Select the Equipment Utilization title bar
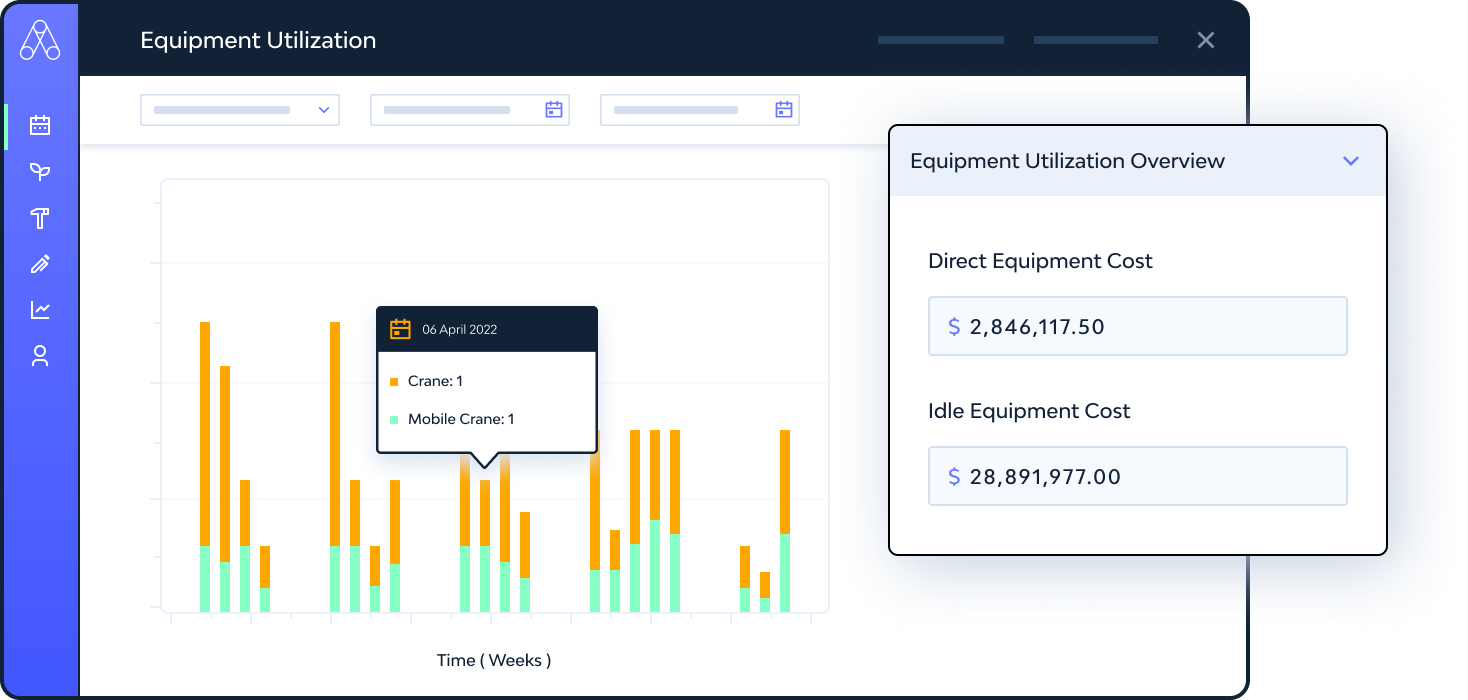The height and width of the screenshot is (700, 1468). pyautogui.click(x=258, y=40)
